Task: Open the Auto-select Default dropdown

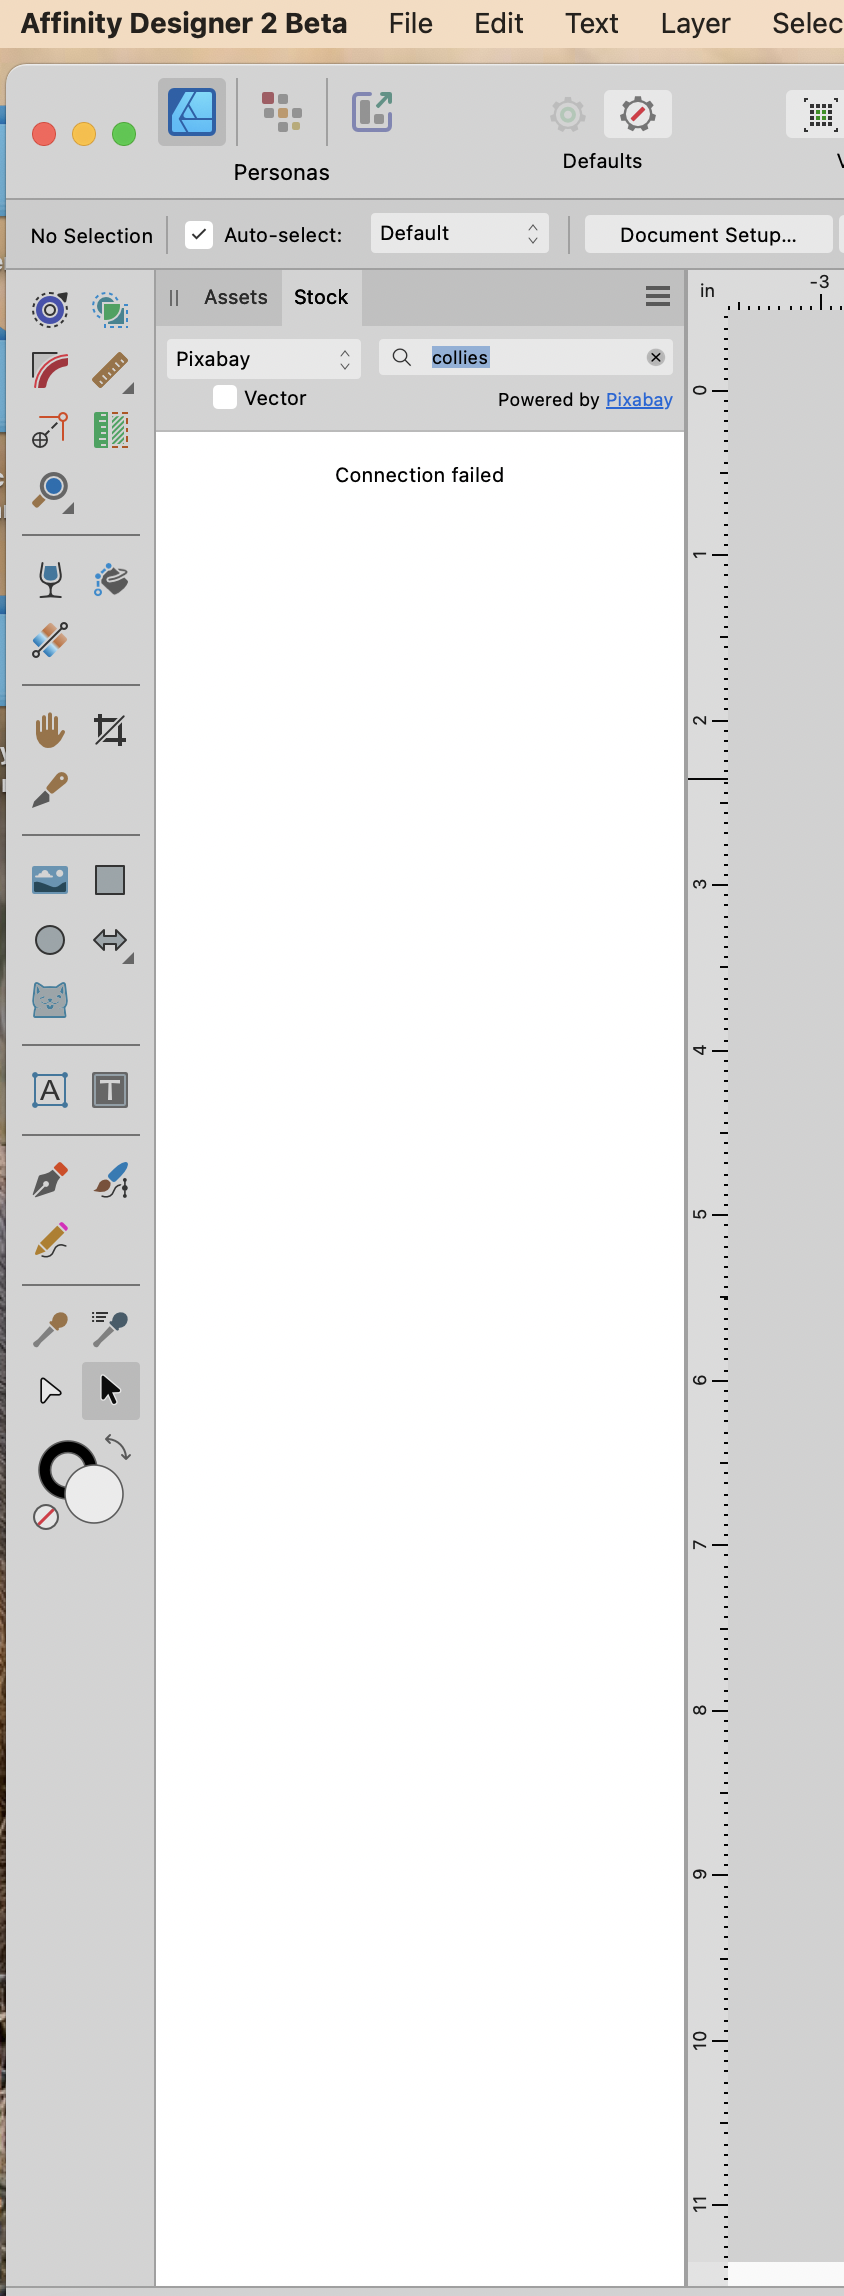Action: point(460,233)
